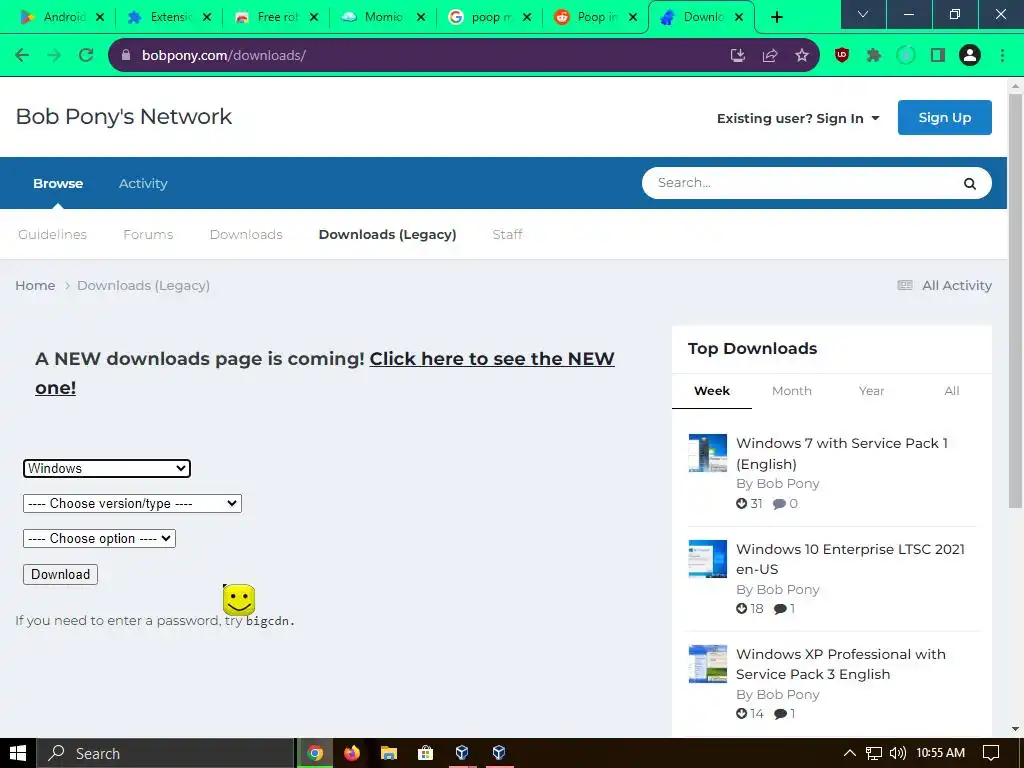Screen dimensions: 1024x768
Task: Switch to the Momio browser tab
Action: coord(383,17)
